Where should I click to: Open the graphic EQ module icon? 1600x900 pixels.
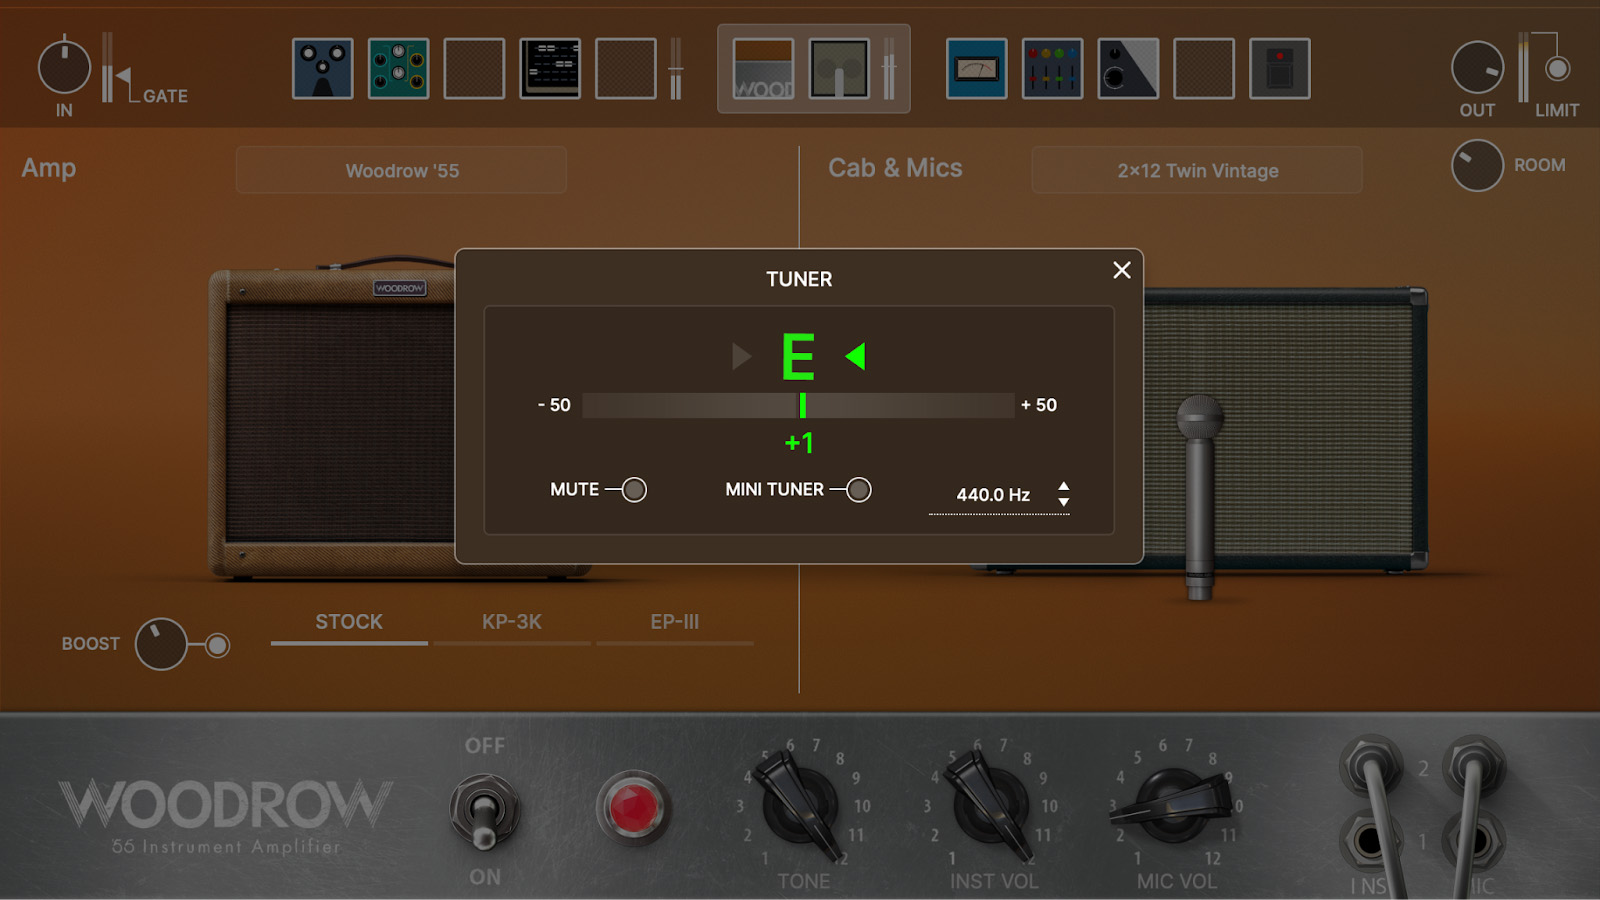coord(1053,68)
